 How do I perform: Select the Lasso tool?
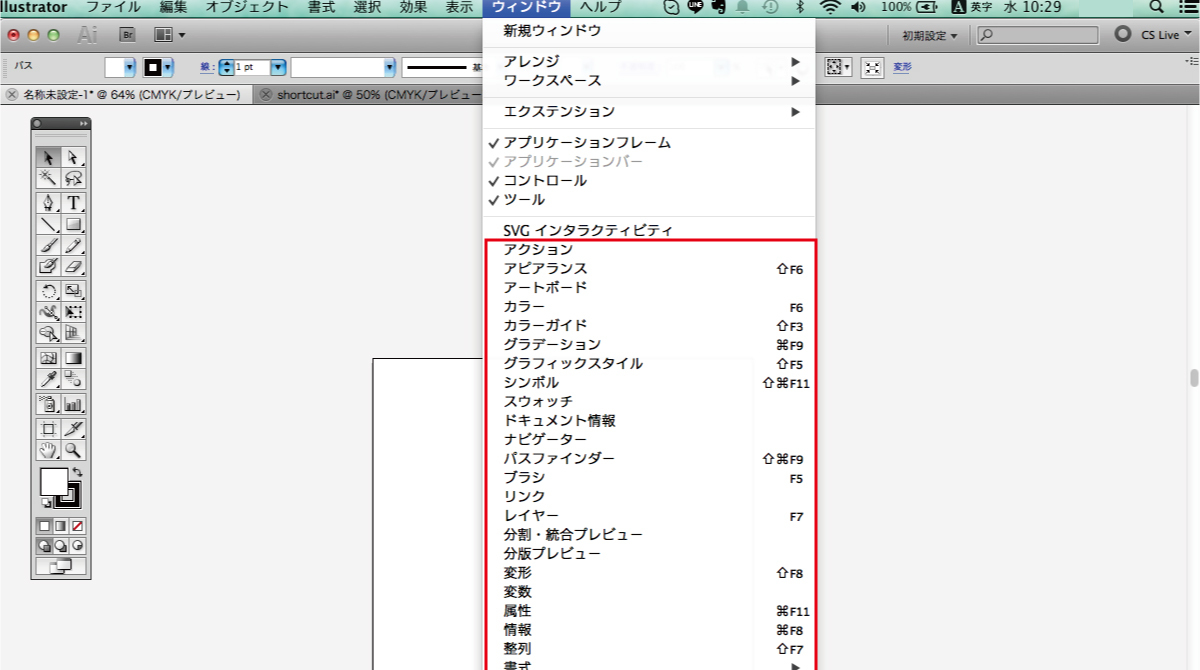pos(74,178)
